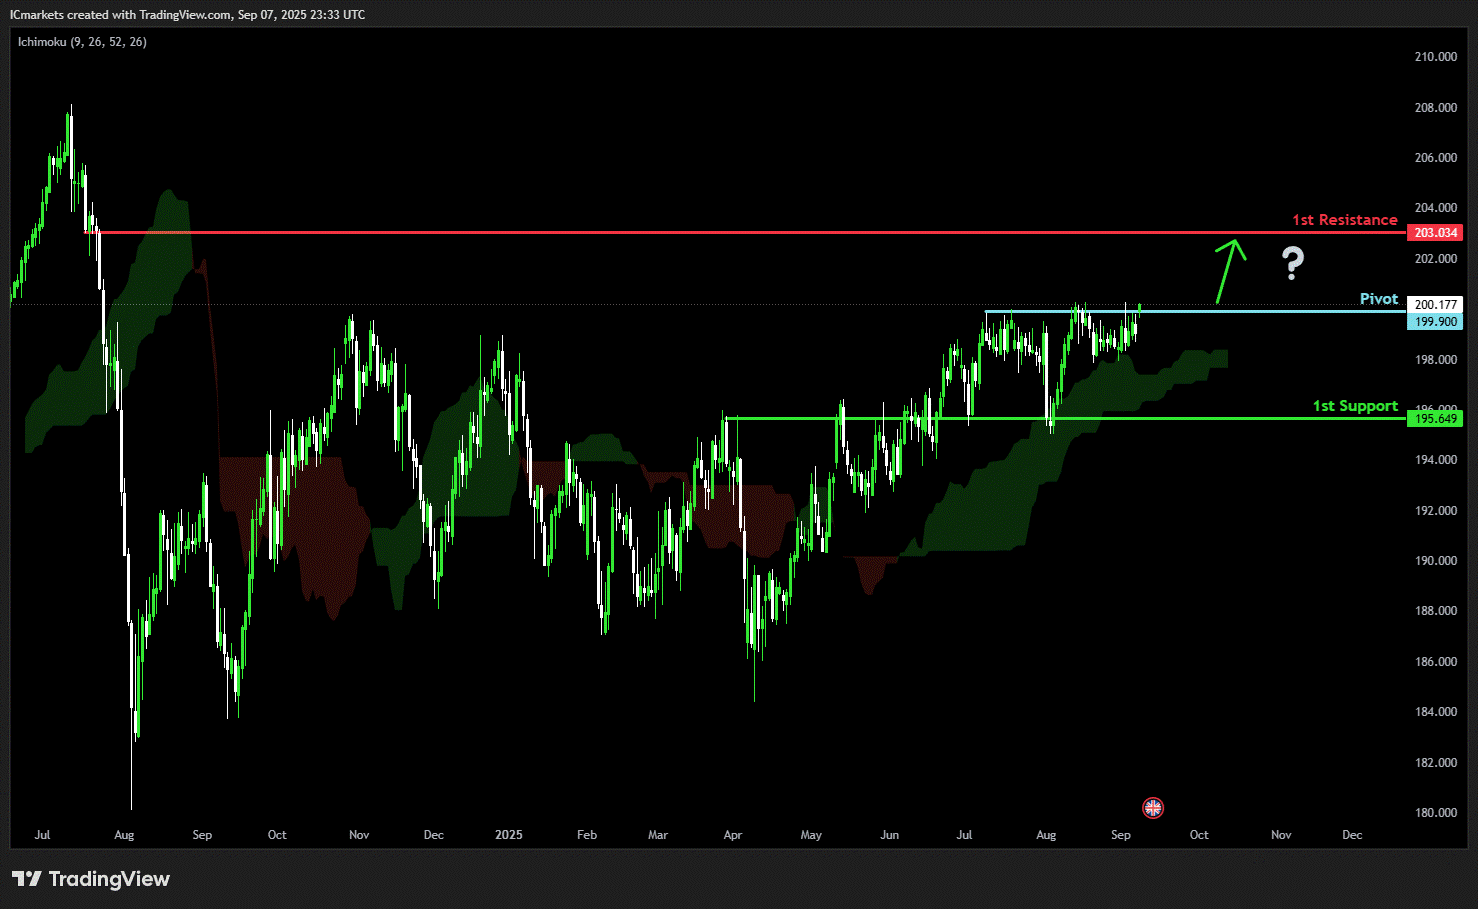This screenshot has width=1478, height=909.
Task: Select the Pivot label
Action: [1379, 299]
